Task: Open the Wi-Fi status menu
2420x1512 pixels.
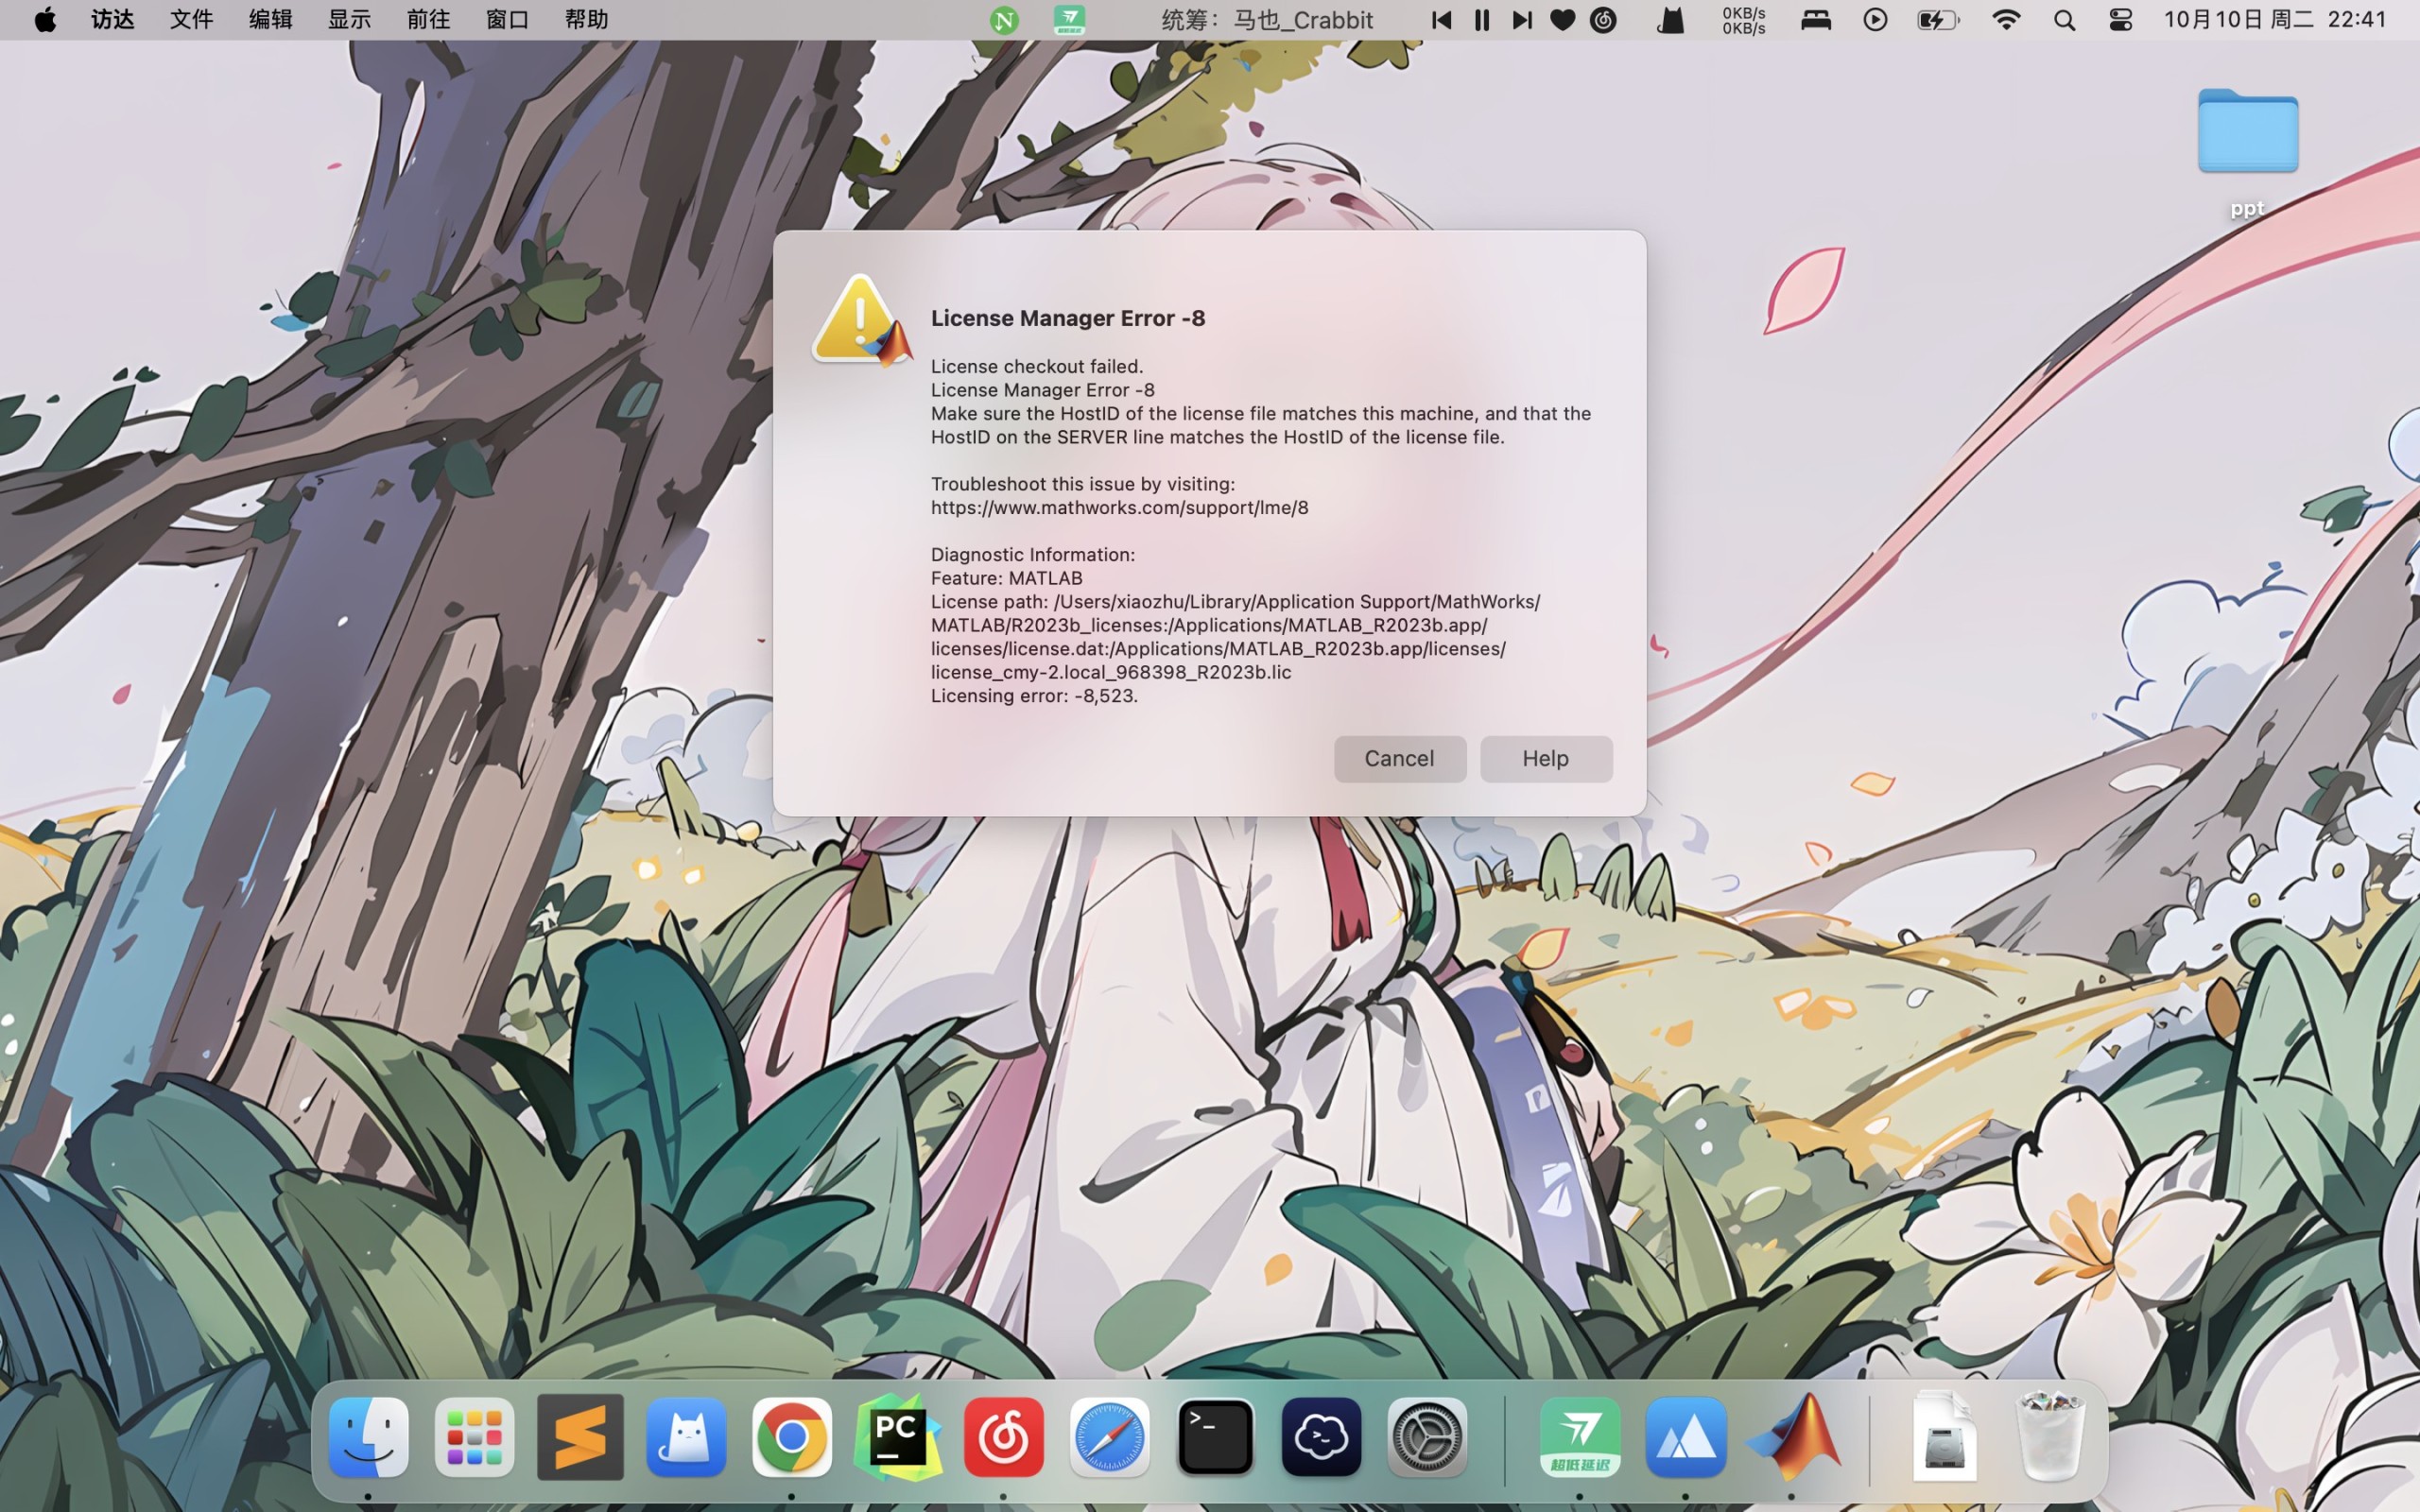Action: pos(2006,20)
